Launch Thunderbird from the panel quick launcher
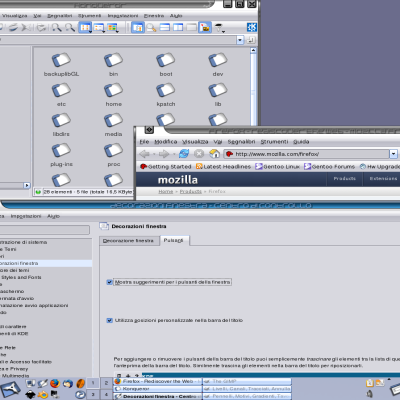400x400 pixels. [x=68, y=384]
